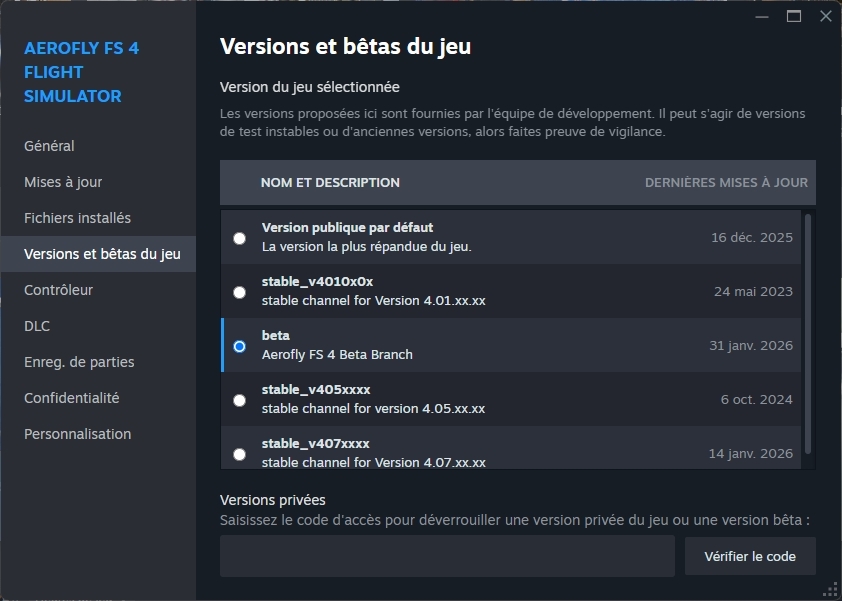Click the 'stable_v4010x0x' branch name
Image resolution: width=842 pixels, height=601 pixels.
(x=317, y=281)
